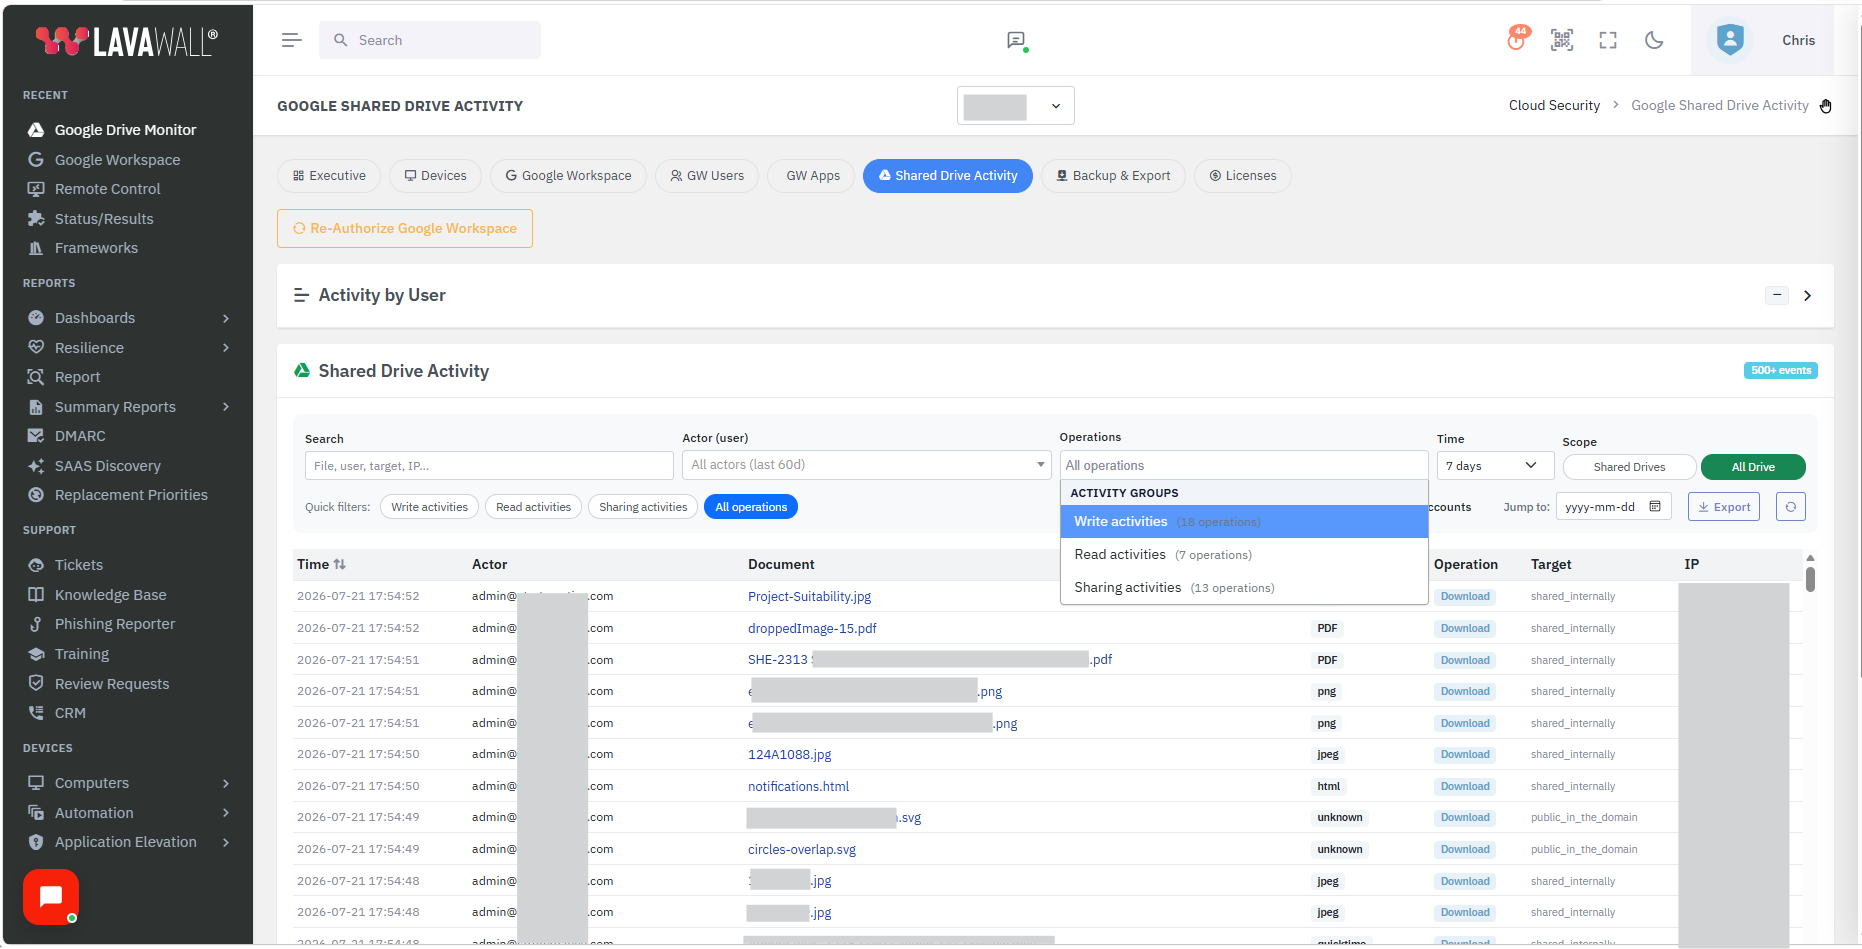The height and width of the screenshot is (949, 1862).
Task: Switch to GW Users tab
Action: click(x=707, y=176)
